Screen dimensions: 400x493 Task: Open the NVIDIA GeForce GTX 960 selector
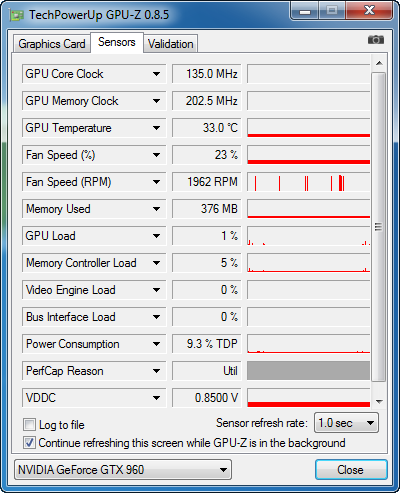pos(123,470)
